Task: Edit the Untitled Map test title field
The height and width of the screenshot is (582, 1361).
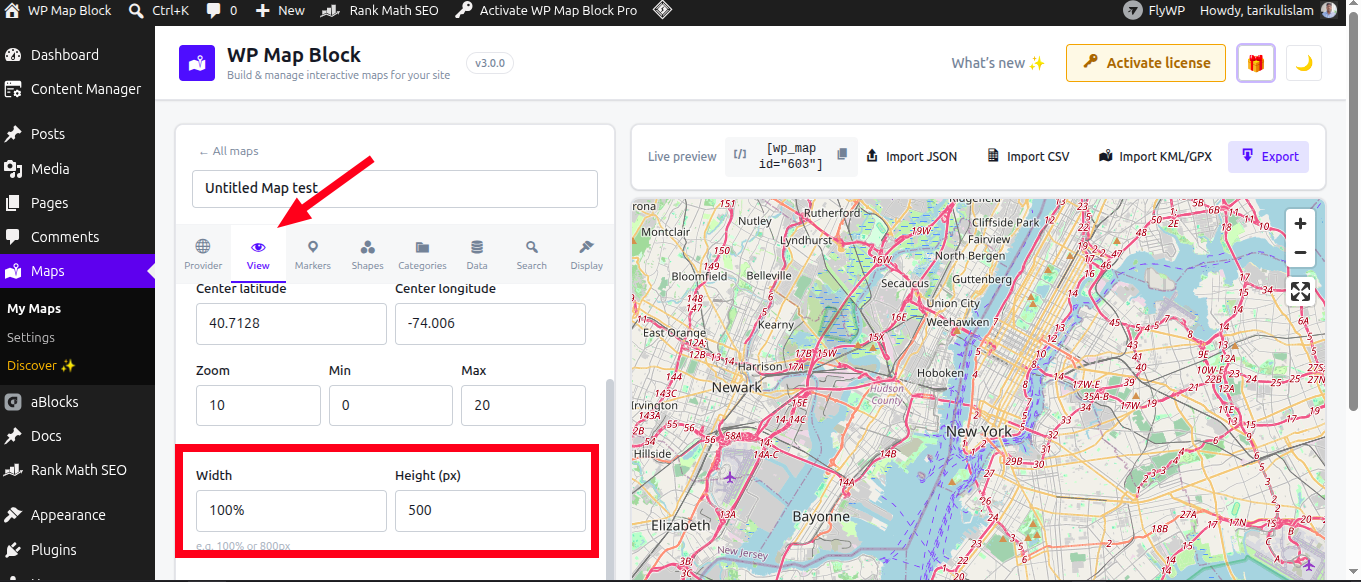Action: (x=395, y=188)
